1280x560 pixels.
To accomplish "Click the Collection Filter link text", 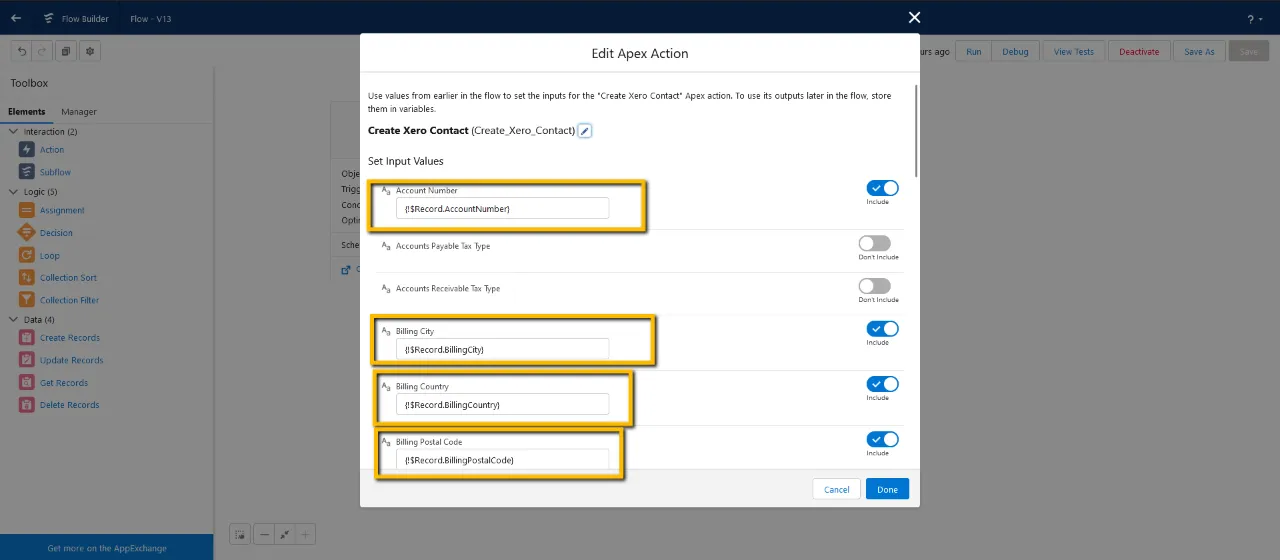I will pyautogui.click(x=69, y=300).
